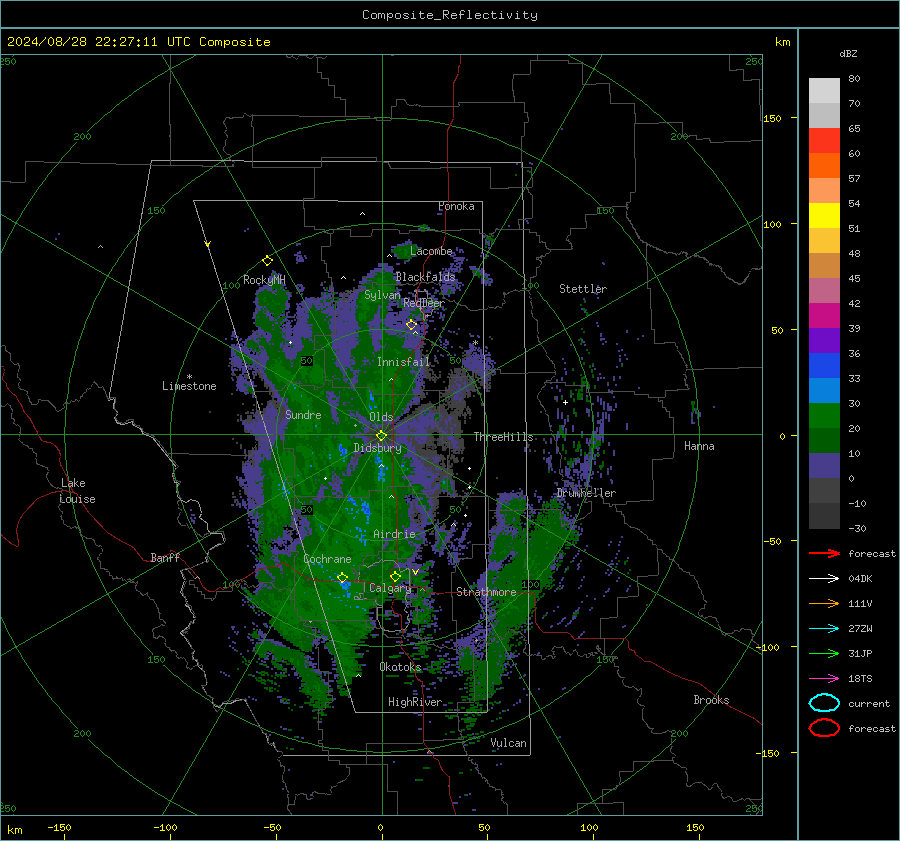Click the red forecast arrow in legend
Screen dimensions: 900x841
pyautogui.click(x=824, y=553)
